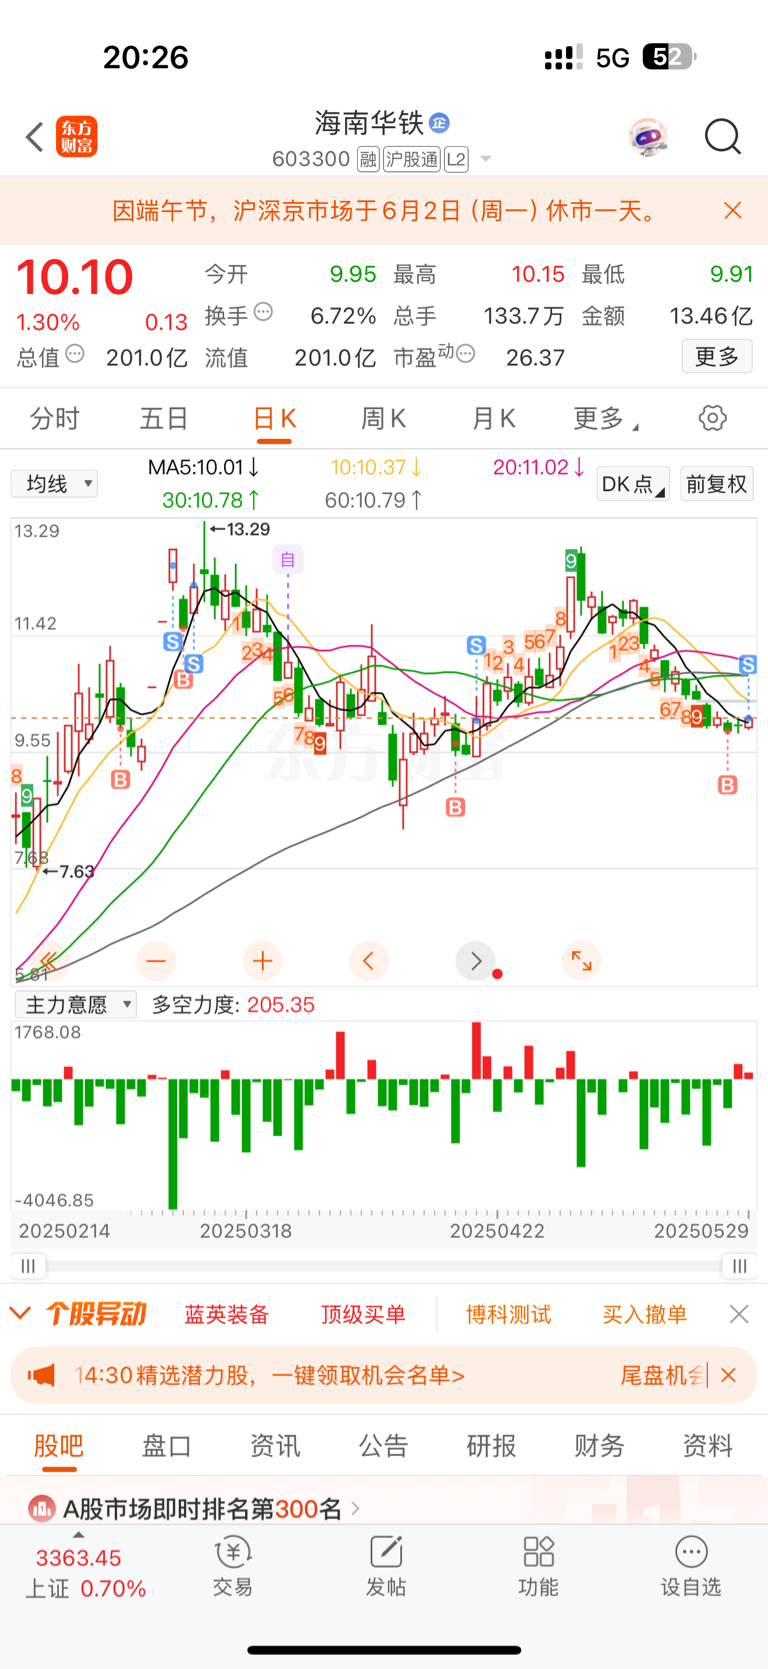Open the 股吧 tab

[x=59, y=1446]
